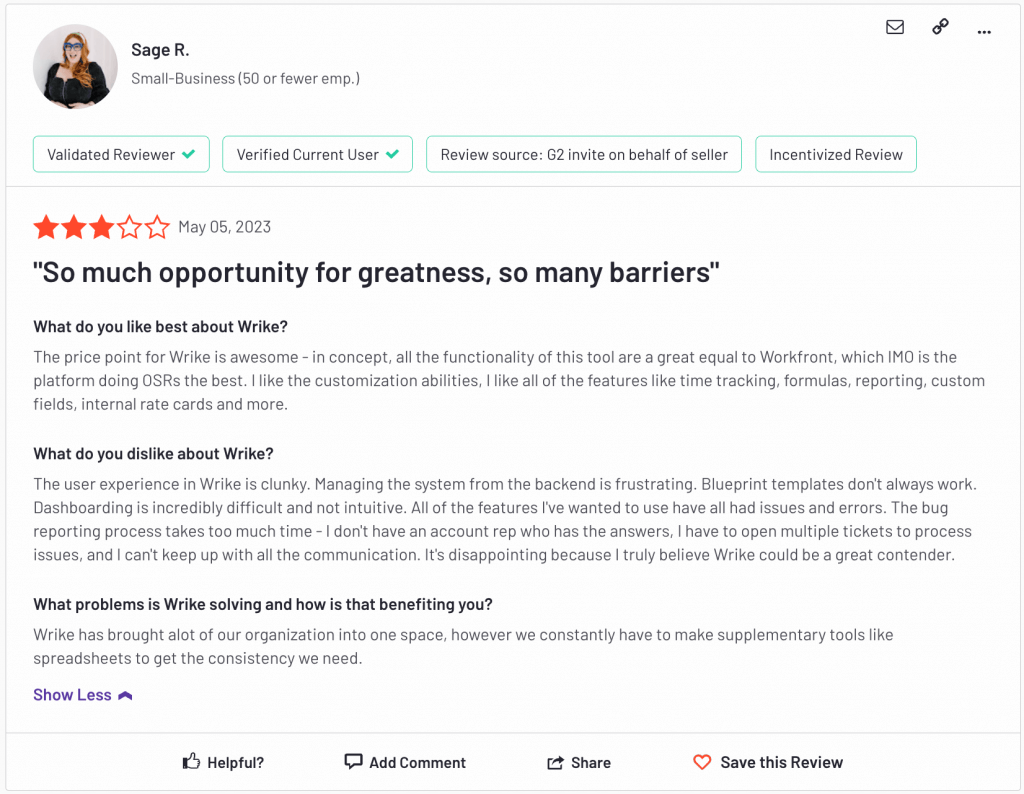This screenshot has height=794, width=1024.
Task: Toggle the heart Save this Review icon
Action: pos(702,762)
